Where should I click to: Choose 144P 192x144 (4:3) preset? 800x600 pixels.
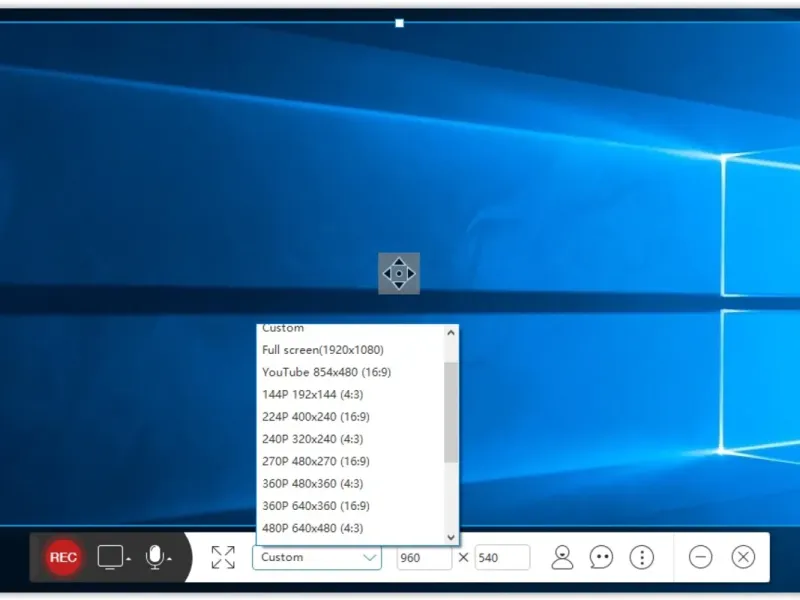(351, 394)
